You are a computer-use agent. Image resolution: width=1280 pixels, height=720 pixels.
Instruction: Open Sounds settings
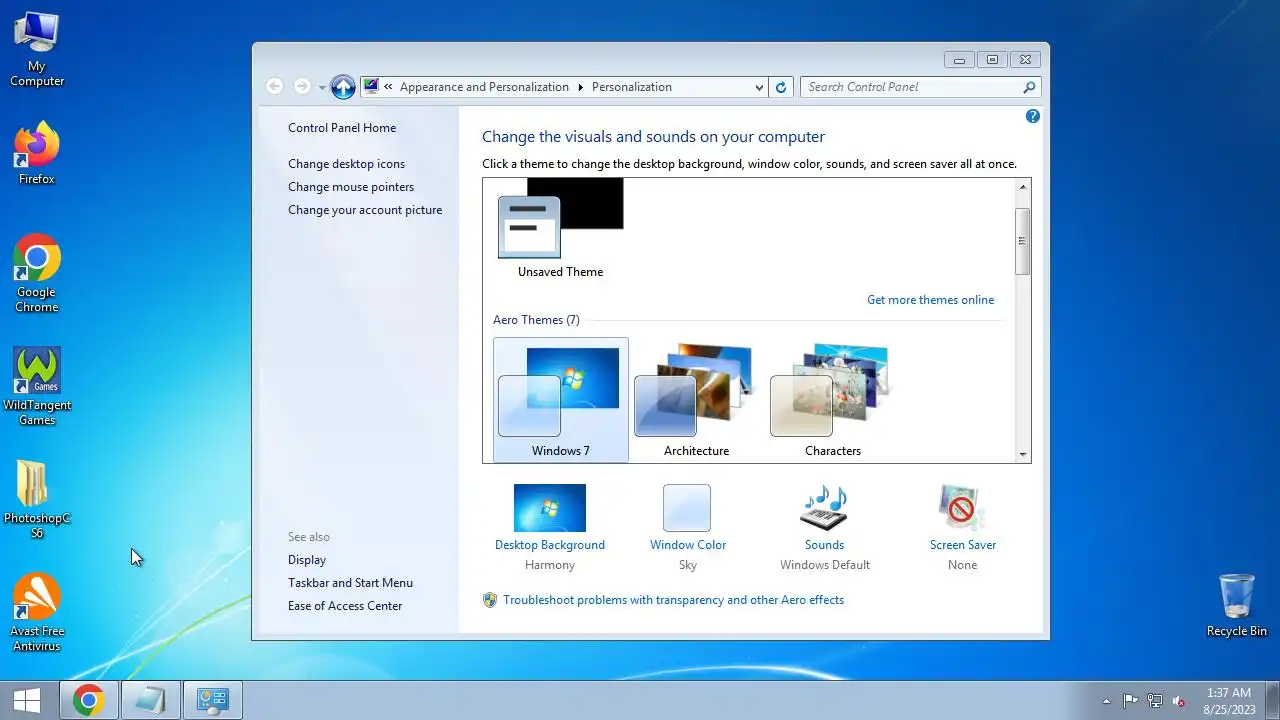tap(825, 528)
